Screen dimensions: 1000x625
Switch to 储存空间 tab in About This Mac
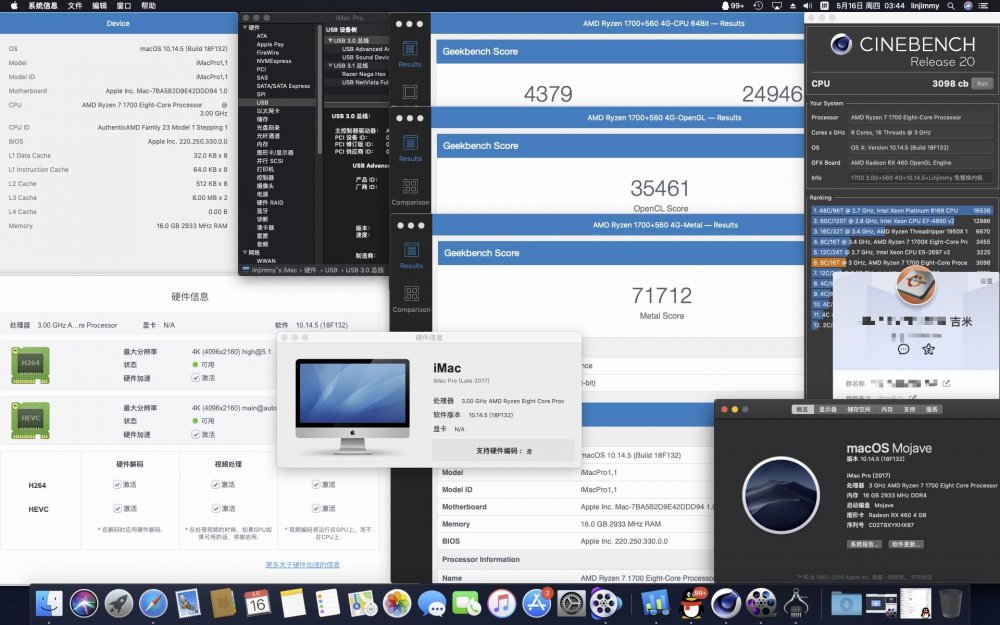[859, 409]
